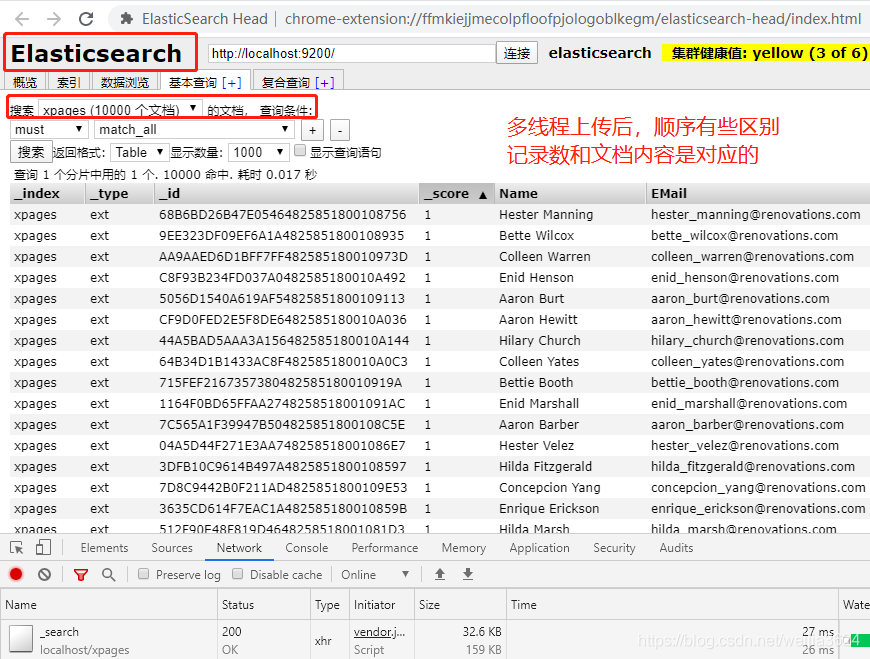The image size is (870, 659).
Task: Sort by the _type column header
Action: 119,194
